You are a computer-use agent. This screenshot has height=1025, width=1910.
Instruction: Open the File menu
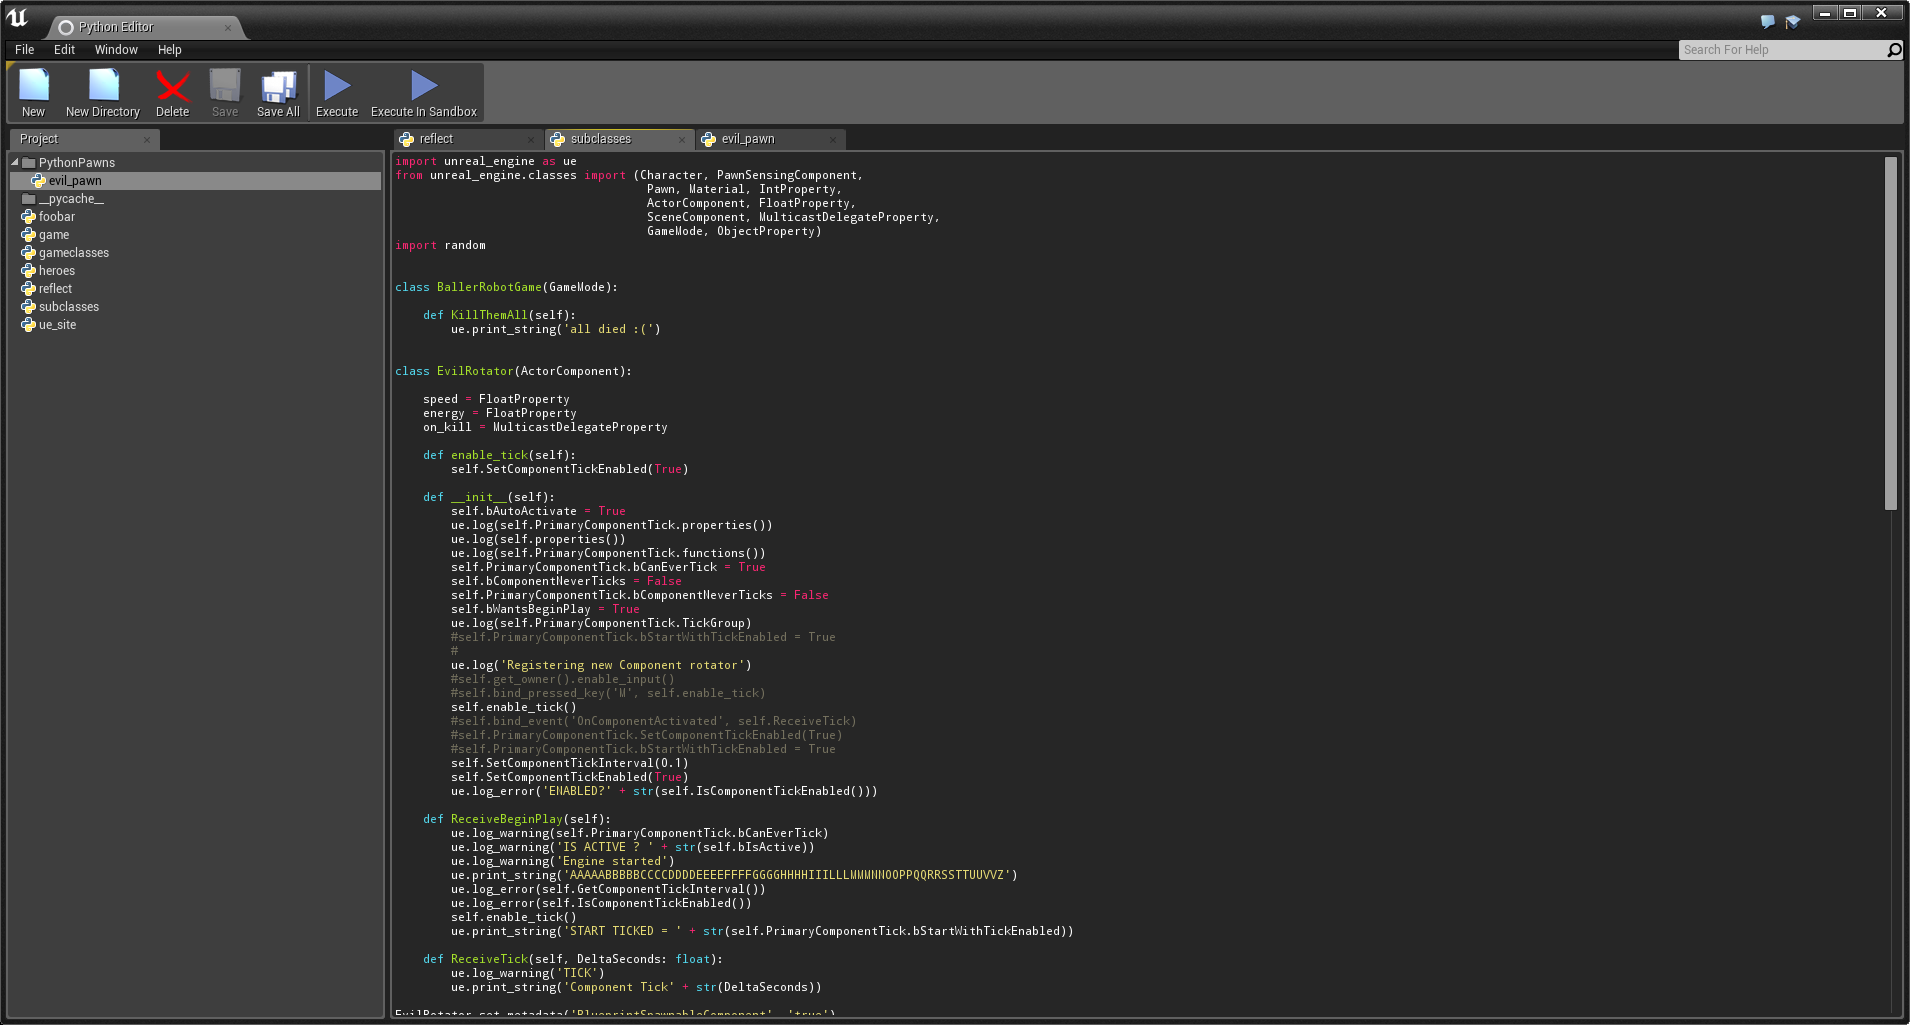pyautogui.click(x=23, y=49)
